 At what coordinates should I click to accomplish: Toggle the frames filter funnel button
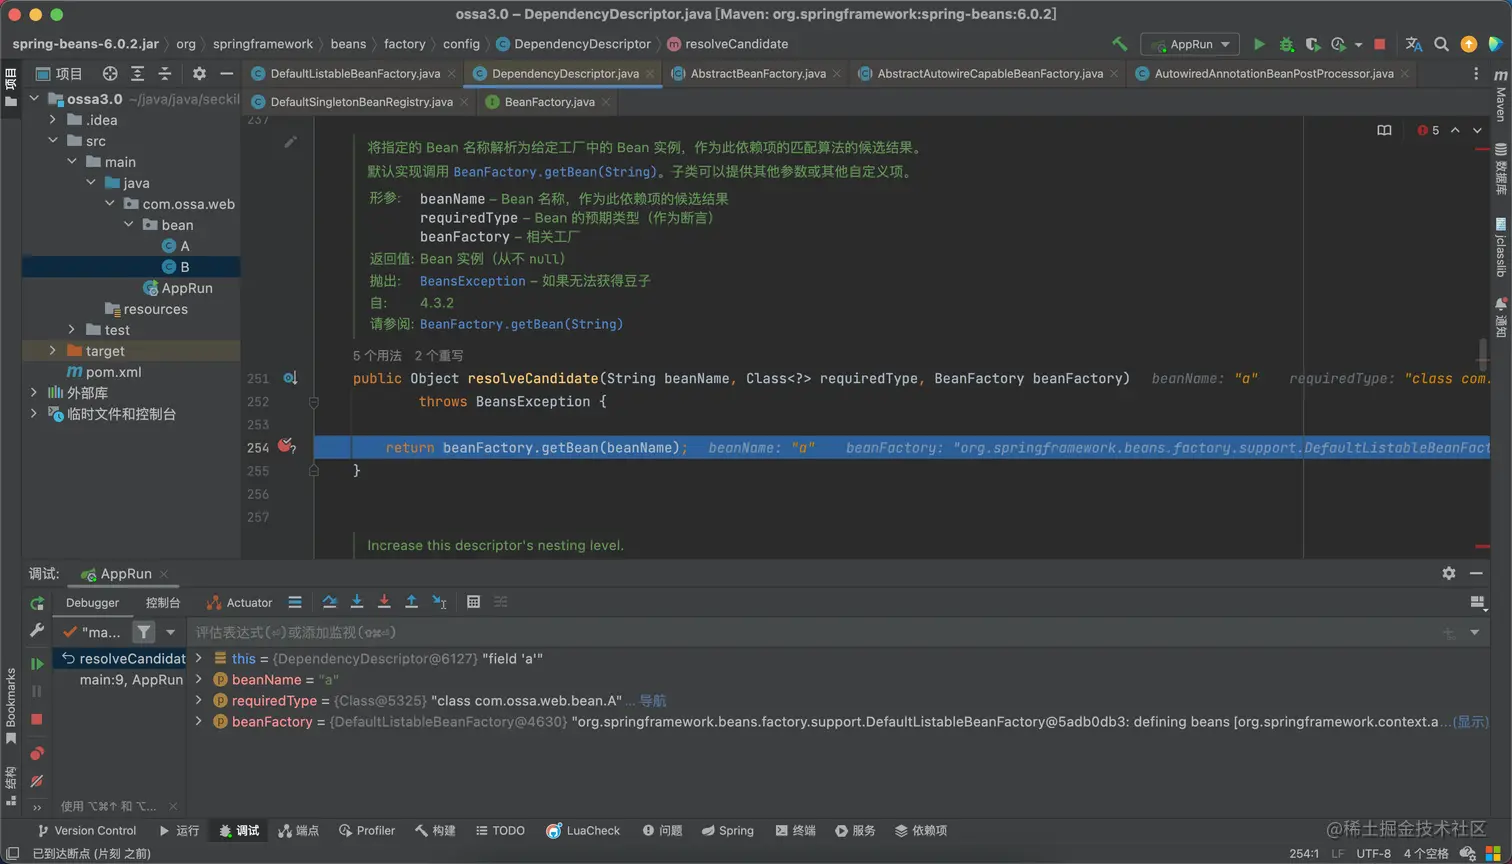144,632
